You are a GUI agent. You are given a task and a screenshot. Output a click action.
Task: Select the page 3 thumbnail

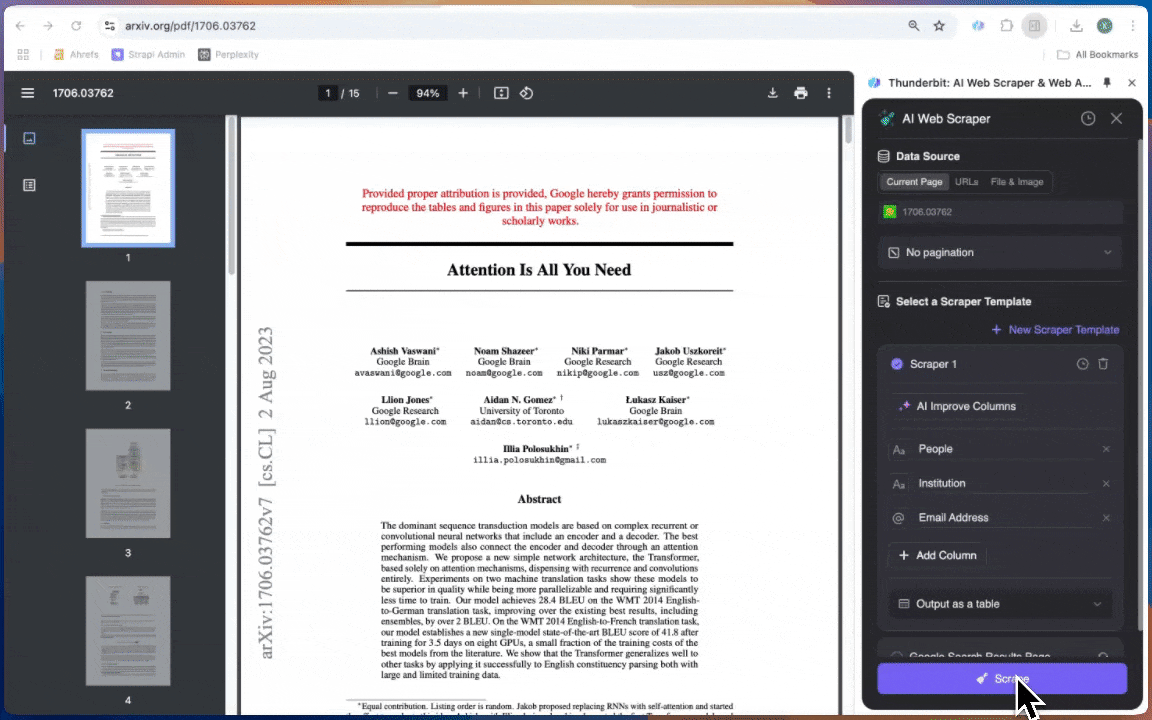pos(128,483)
